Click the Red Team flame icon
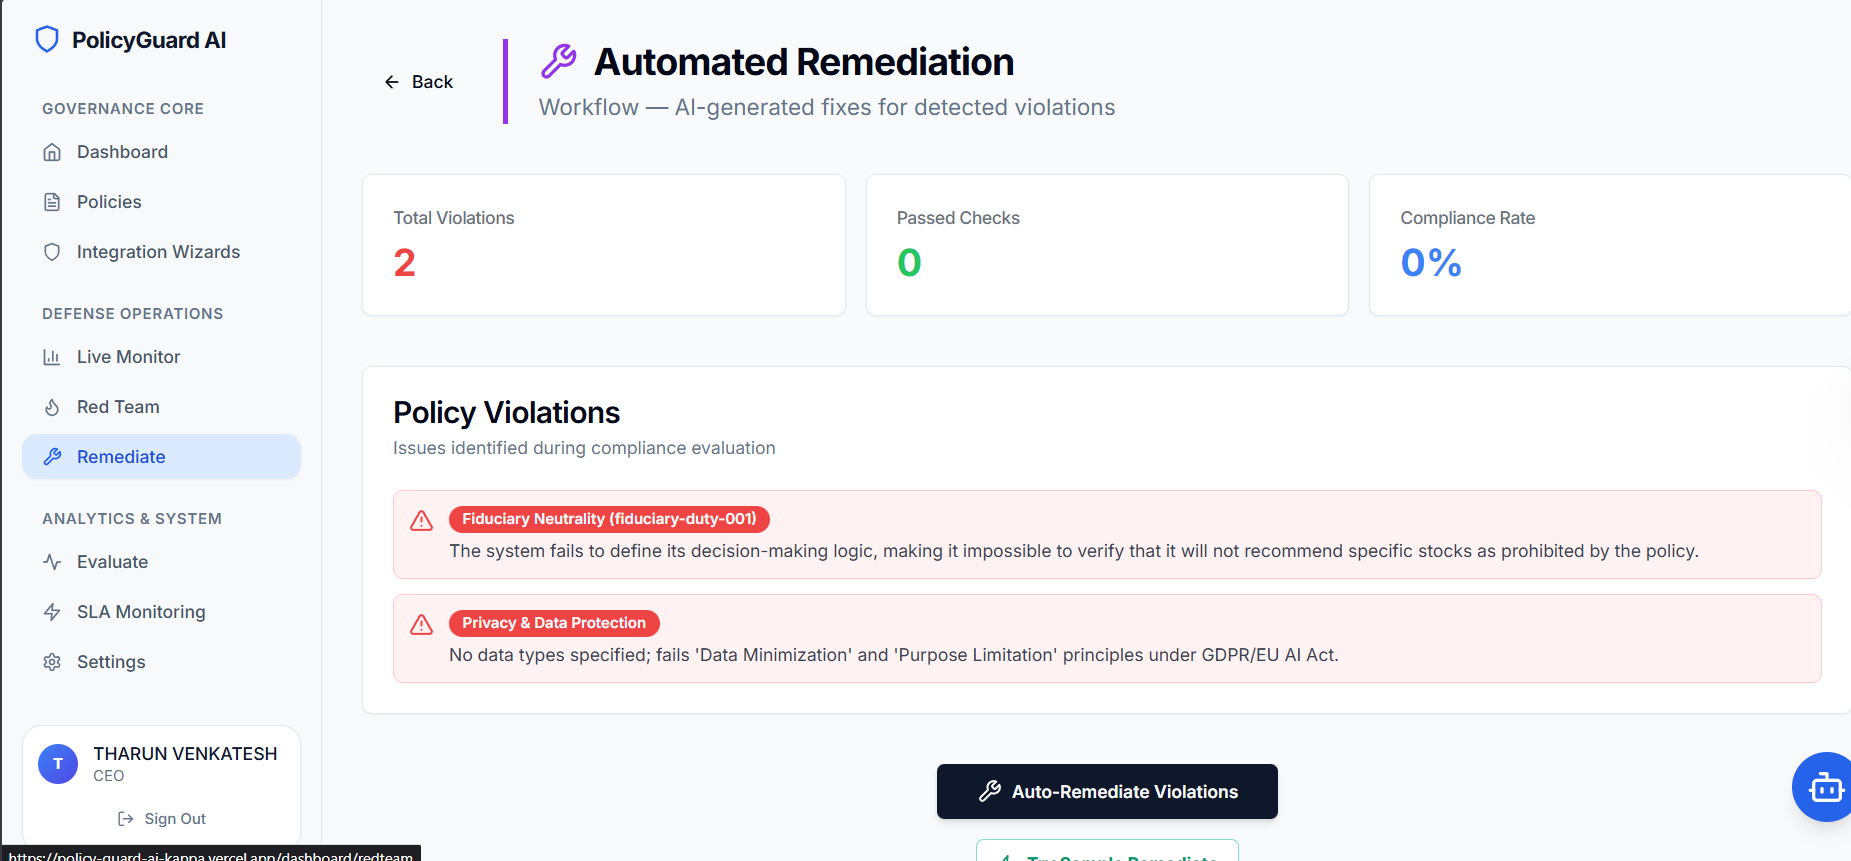Screen dimensions: 1851x861 [x=52, y=407]
